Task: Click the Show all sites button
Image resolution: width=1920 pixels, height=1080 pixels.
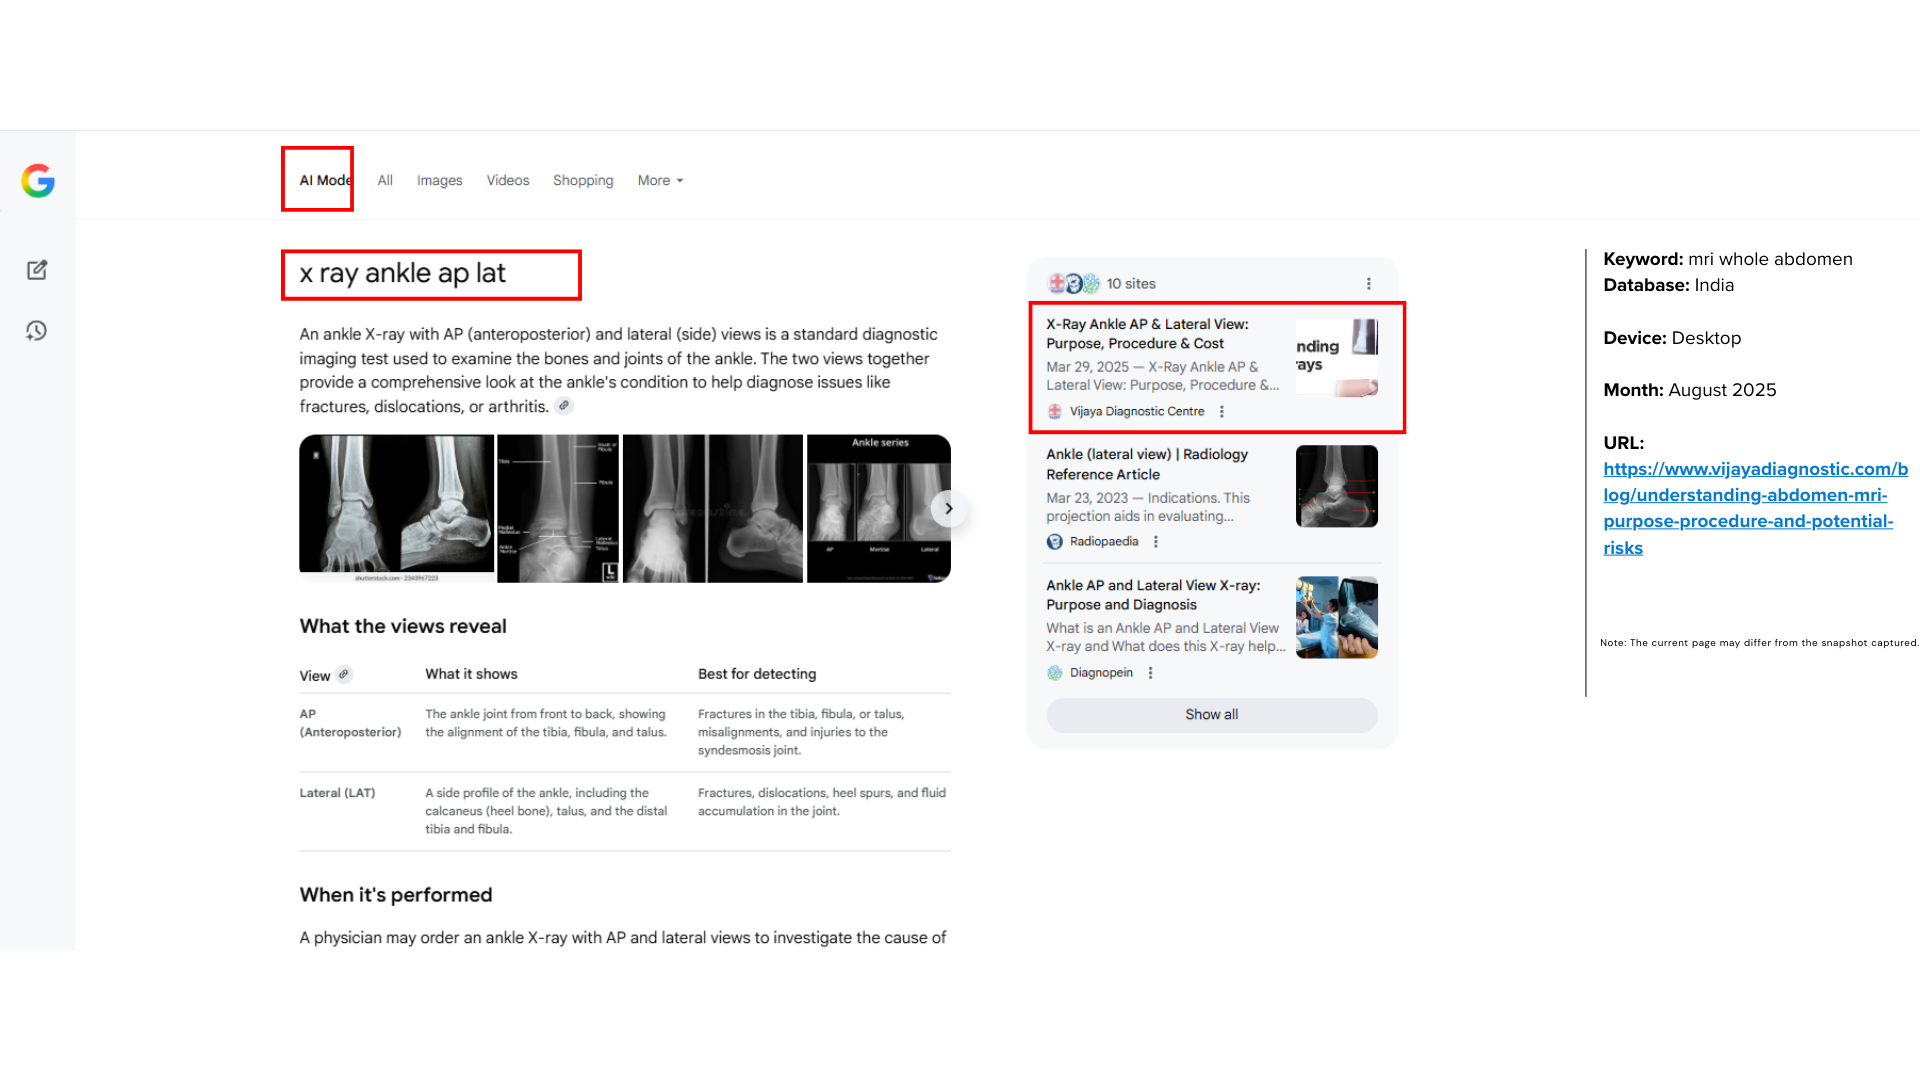Action: point(1211,715)
